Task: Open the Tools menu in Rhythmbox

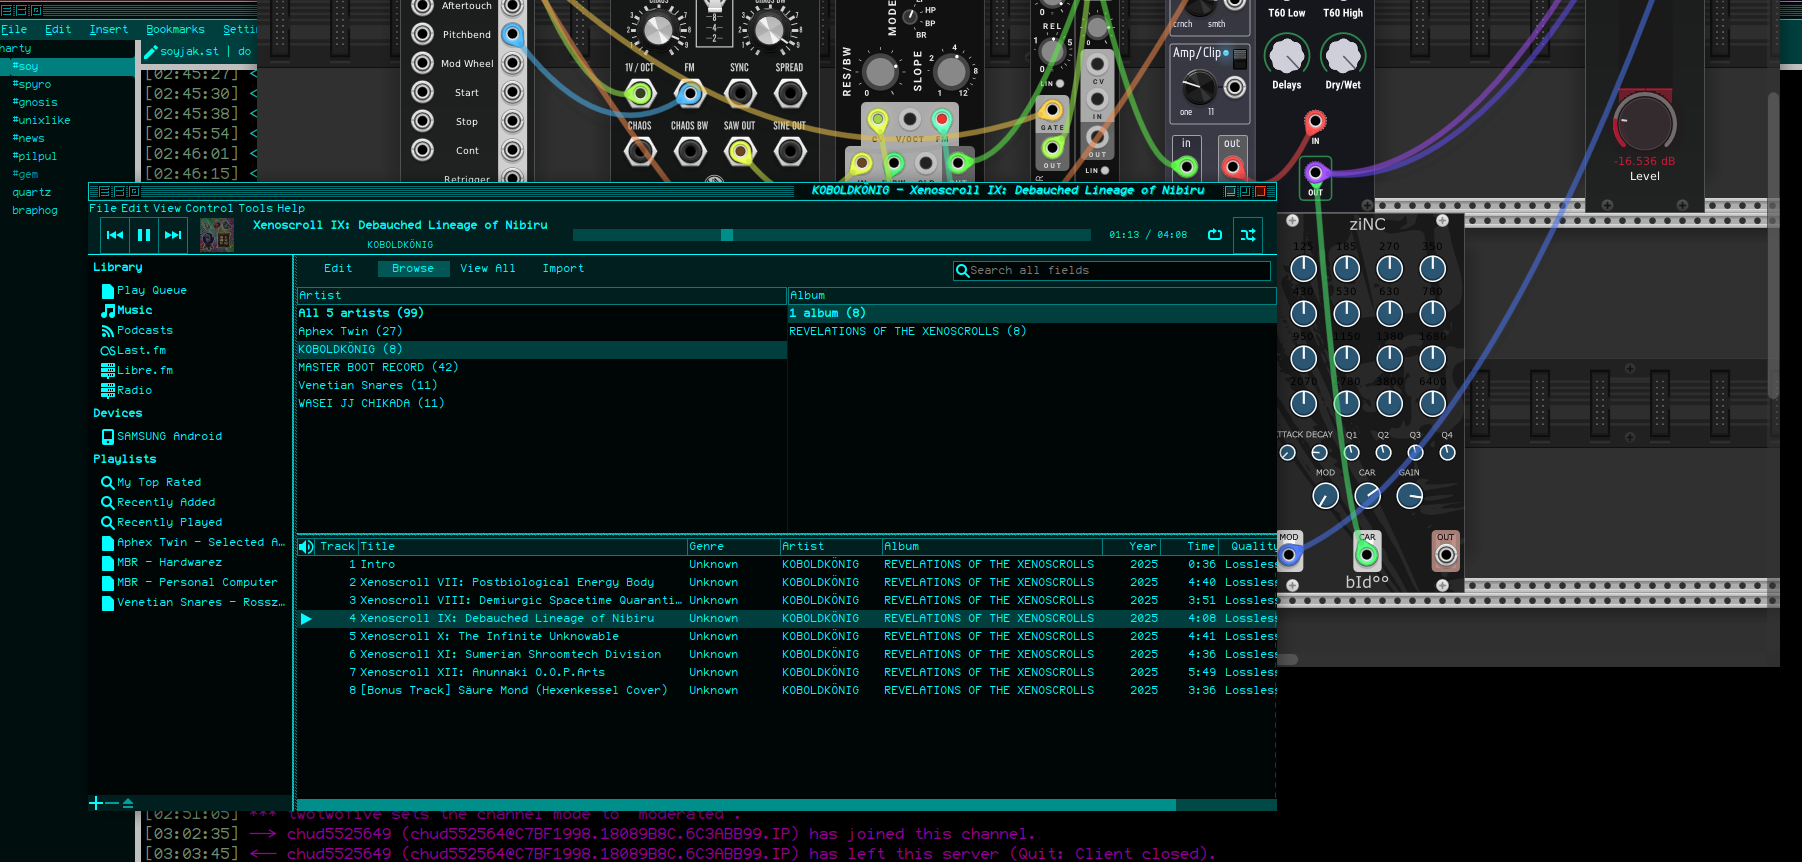Action: click(256, 208)
